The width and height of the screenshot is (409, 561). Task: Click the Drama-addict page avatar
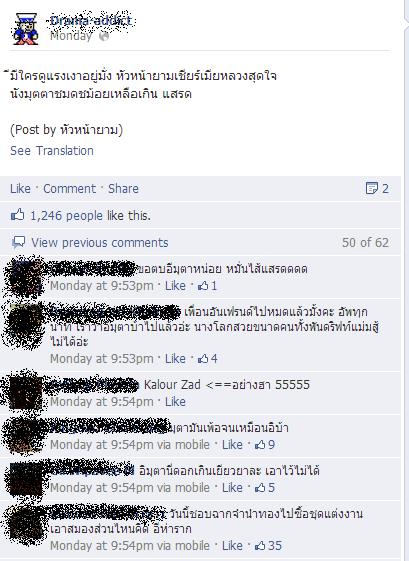coord(26,29)
